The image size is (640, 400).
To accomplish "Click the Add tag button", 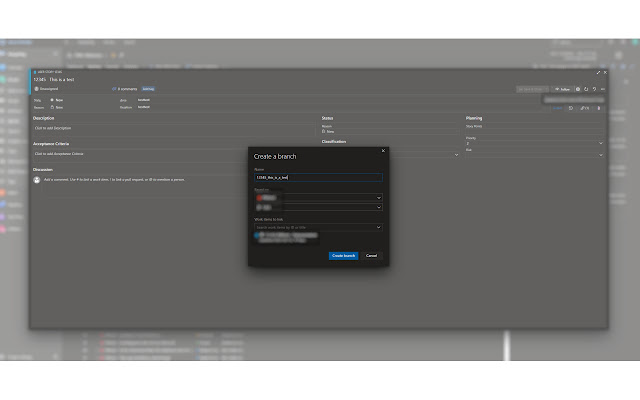I will pyautogui.click(x=148, y=89).
